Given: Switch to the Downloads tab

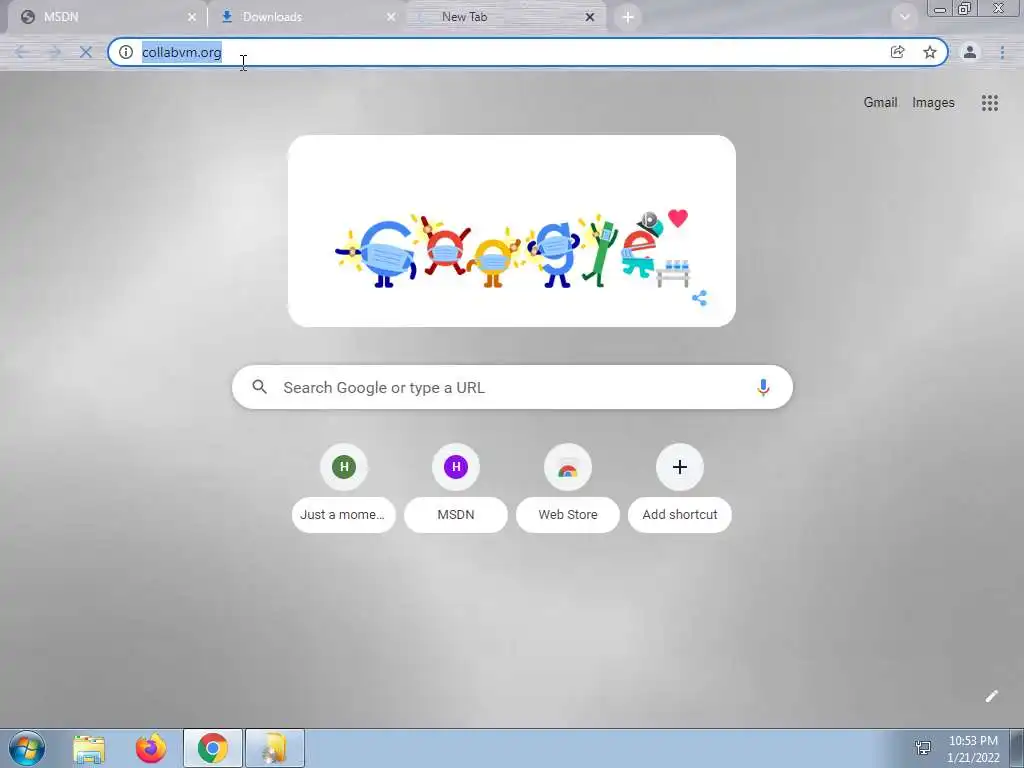Looking at the screenshot, I should pos(307,17).
